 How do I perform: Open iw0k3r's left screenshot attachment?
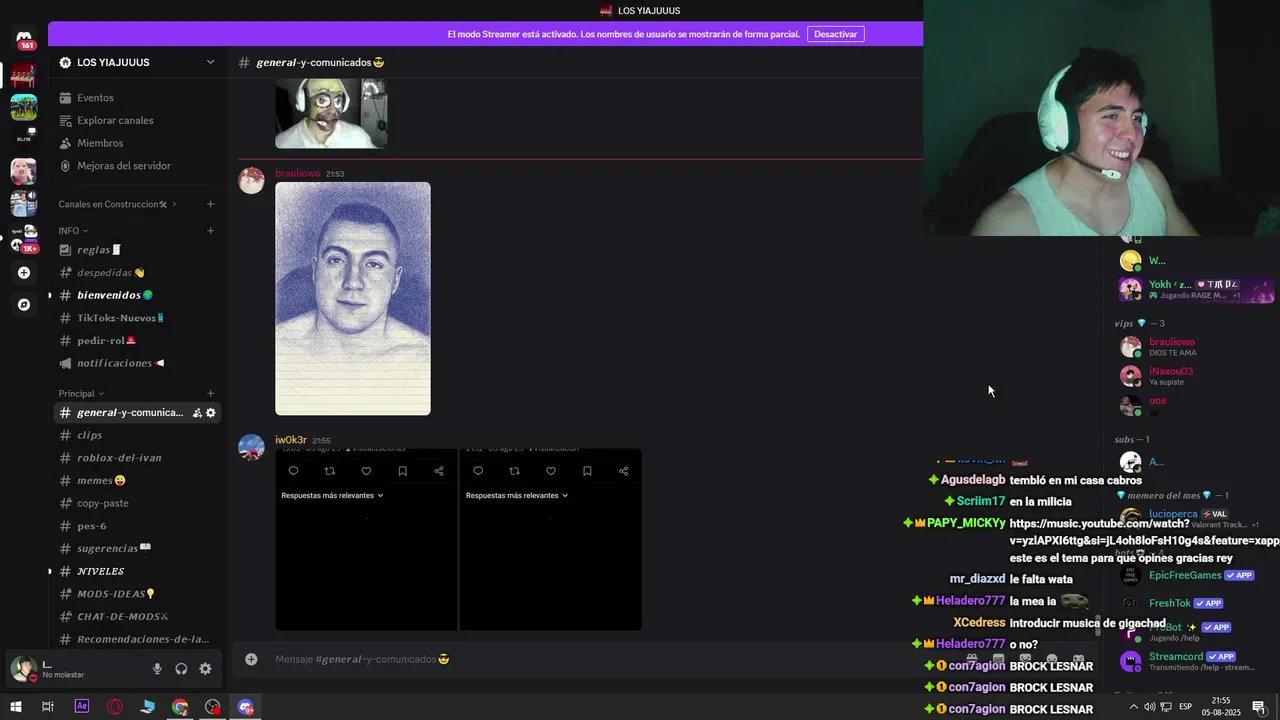[x=366, y=540]
